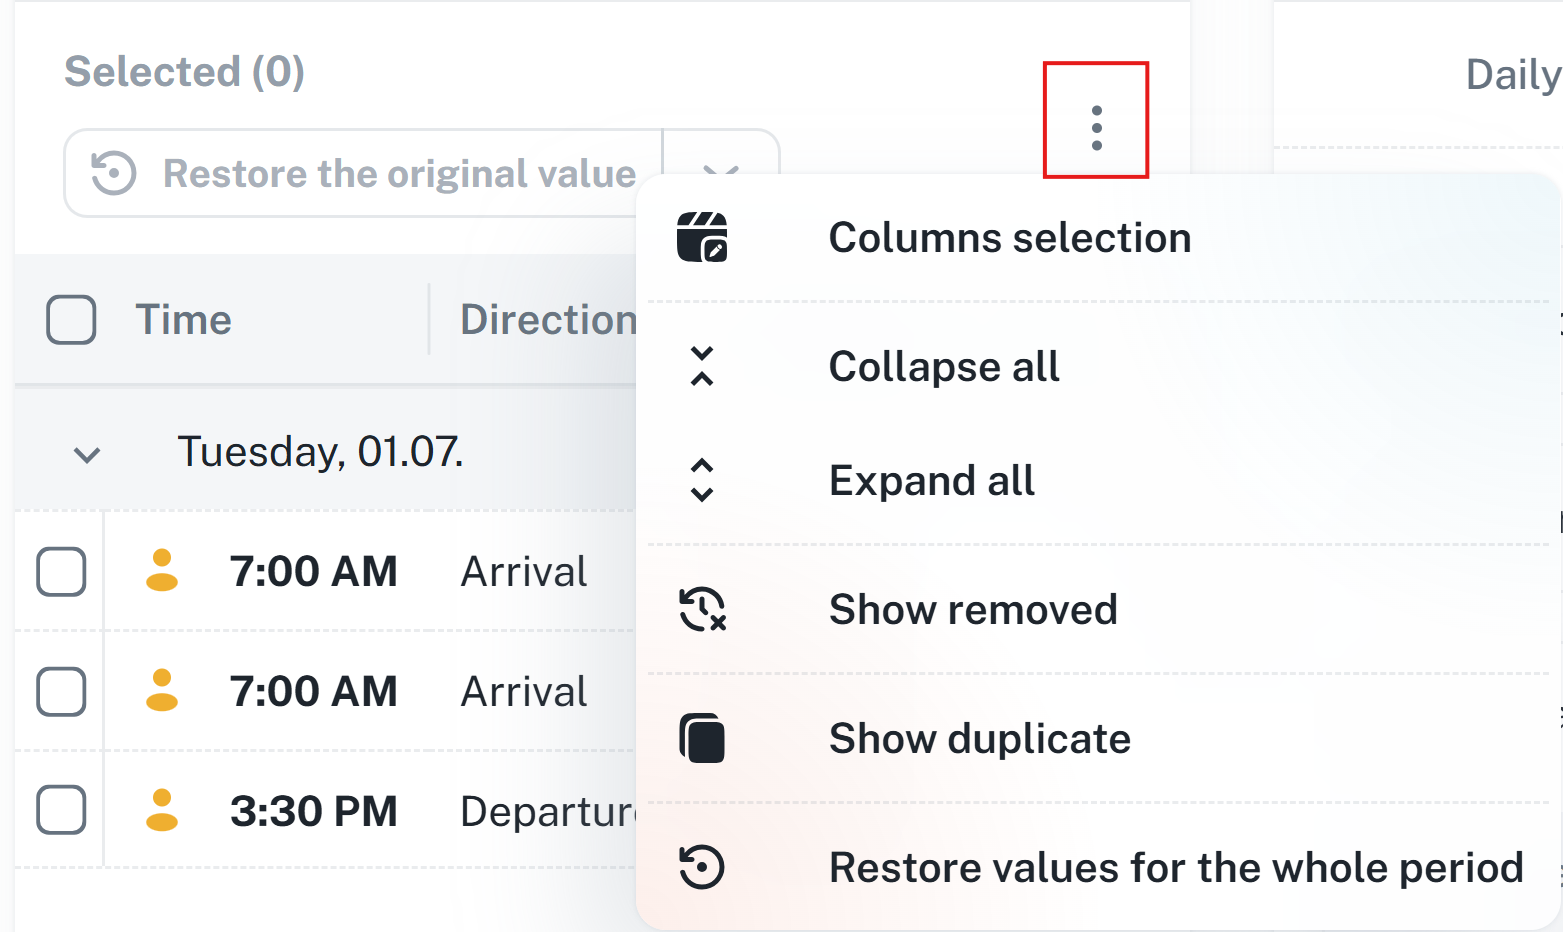
Task: Choose Columns selection from the menu
Action: click(x=1009, y=238)
